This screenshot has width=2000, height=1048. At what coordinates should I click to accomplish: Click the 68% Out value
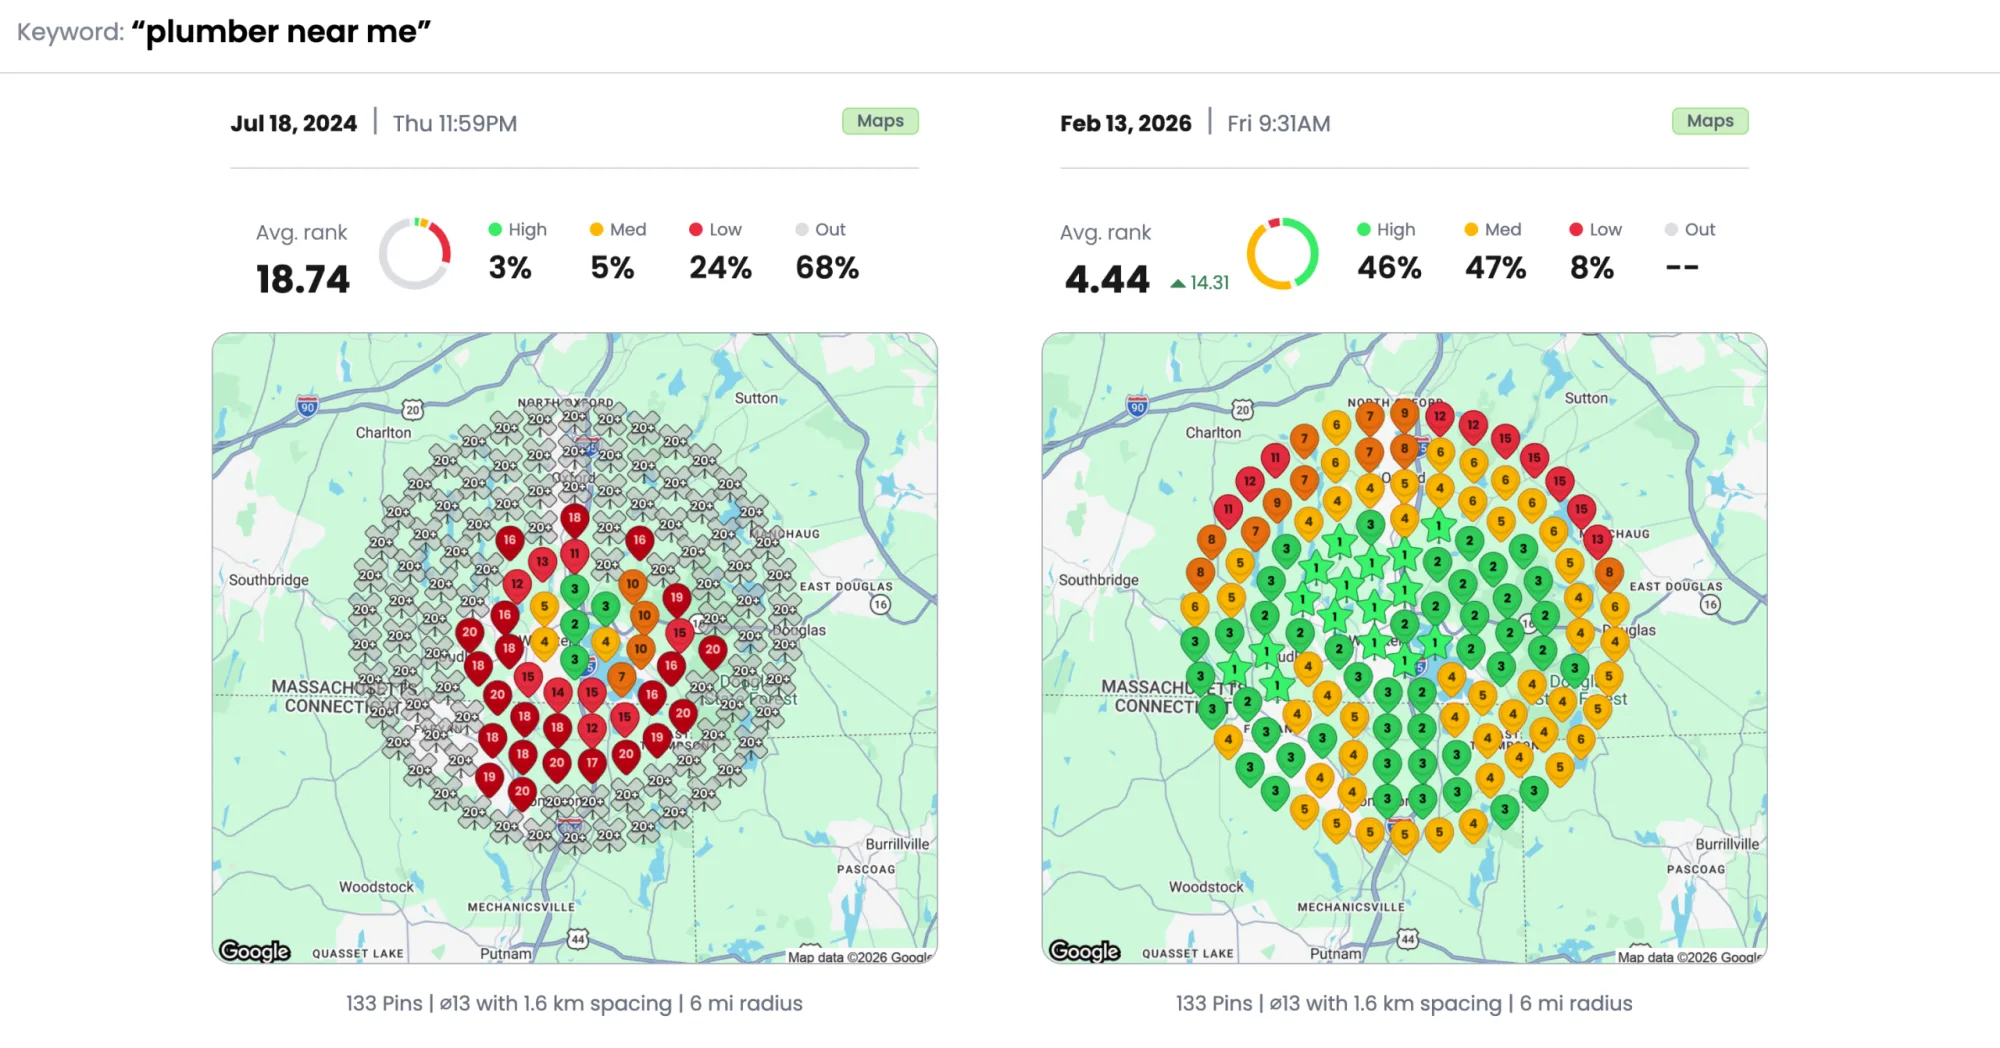click(x=827, y=268)
